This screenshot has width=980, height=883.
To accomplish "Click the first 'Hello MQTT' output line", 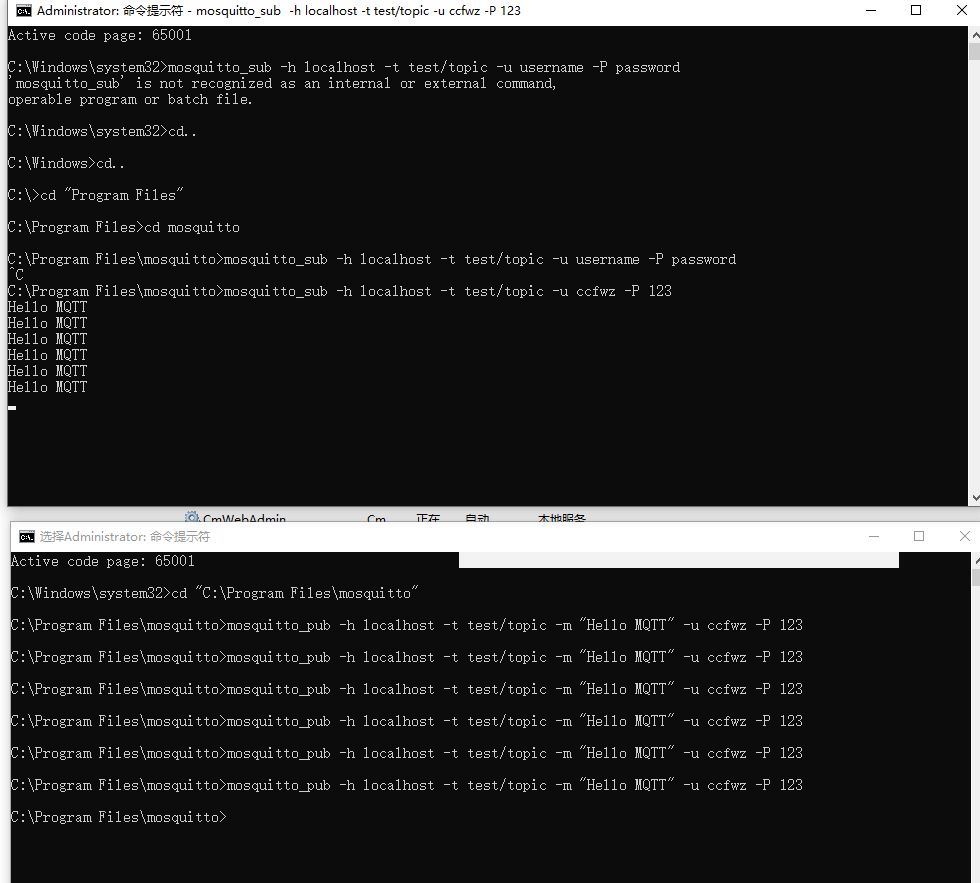I will tap(48, 307).
